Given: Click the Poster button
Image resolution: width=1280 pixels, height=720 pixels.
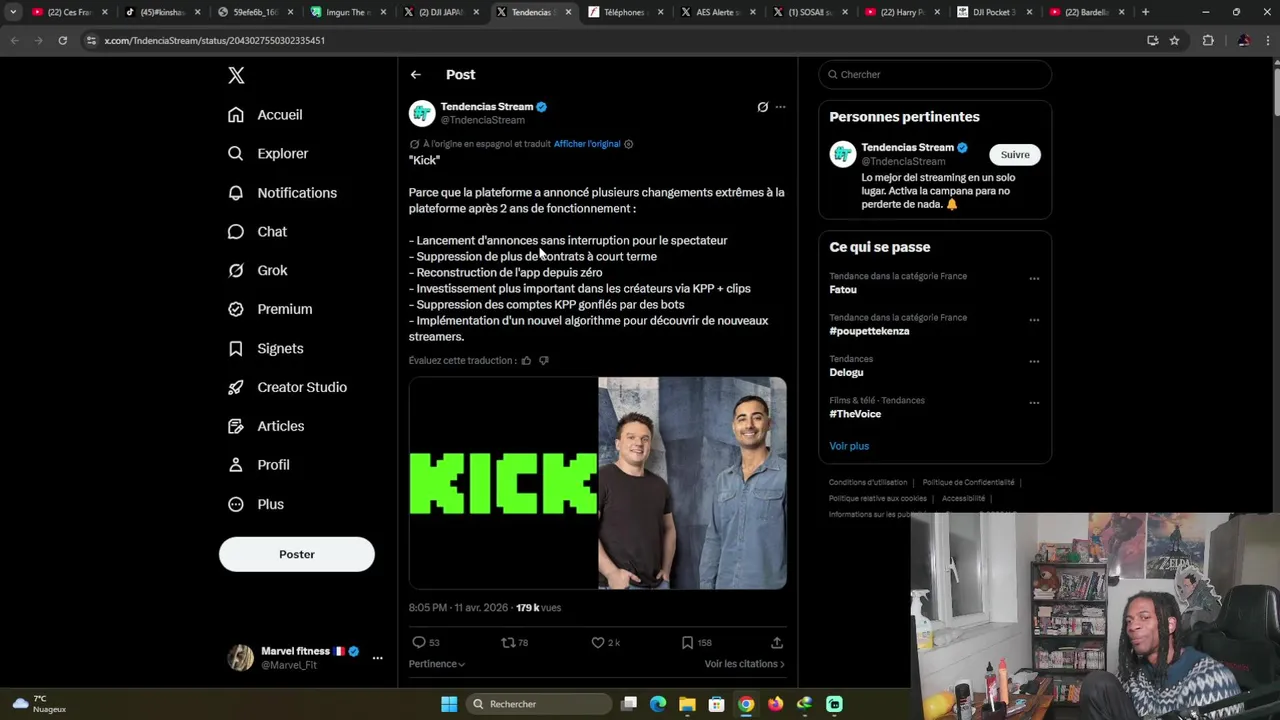Looking at the screenshot, I should (x=297, y=554).
